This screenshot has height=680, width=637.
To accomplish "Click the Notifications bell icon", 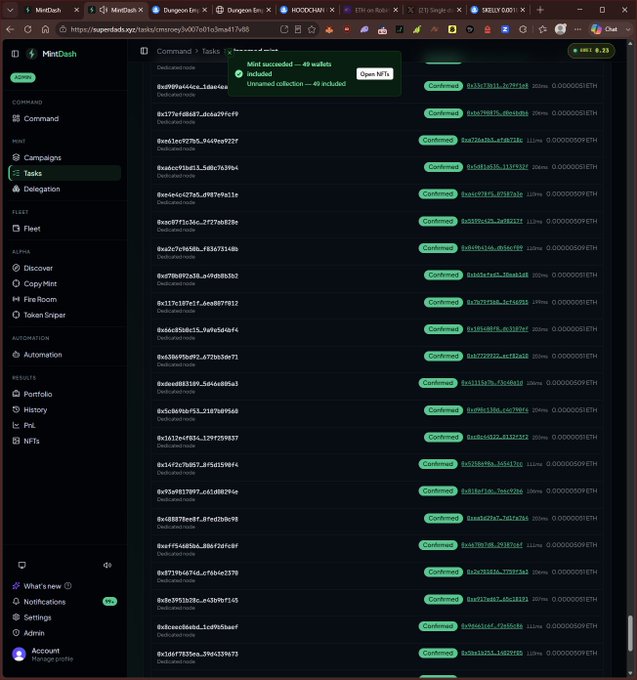I will pyautogui.click(x=16, y=602).
